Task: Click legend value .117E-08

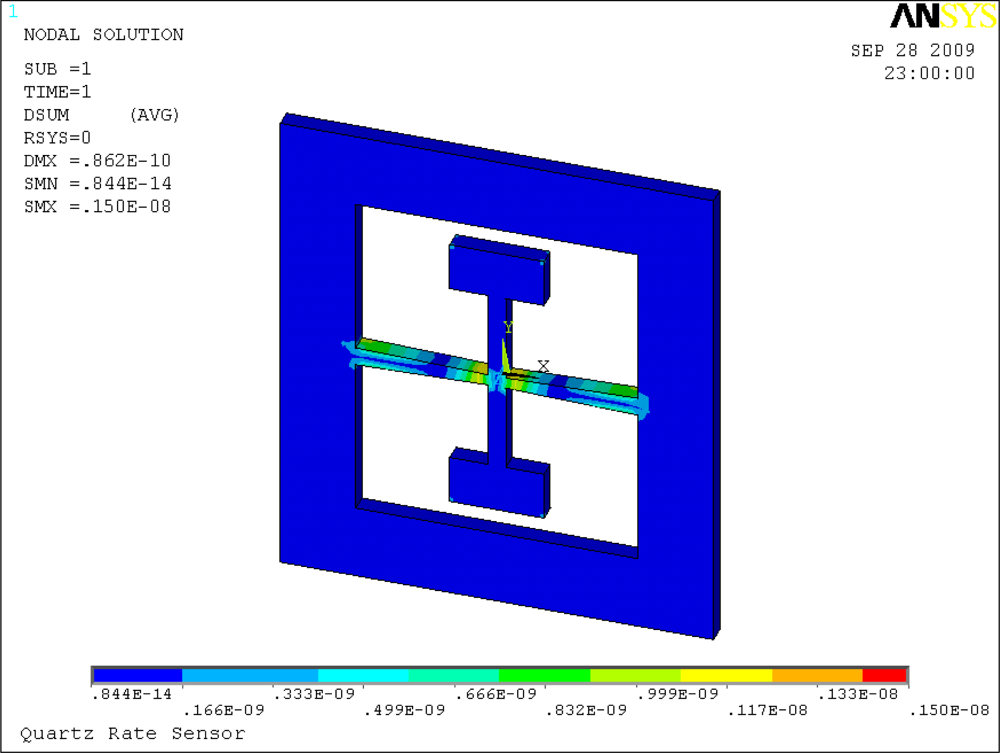Action: pyautogui.click(x=768, y=710)
